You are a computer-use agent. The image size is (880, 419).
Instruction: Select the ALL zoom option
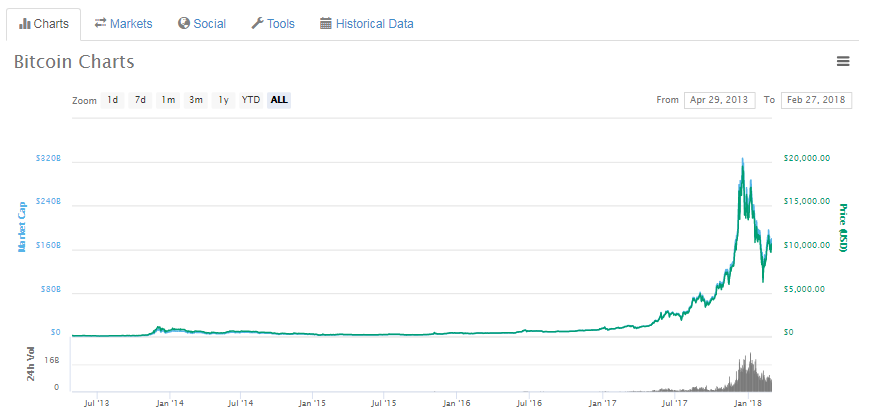coord(279,100)
